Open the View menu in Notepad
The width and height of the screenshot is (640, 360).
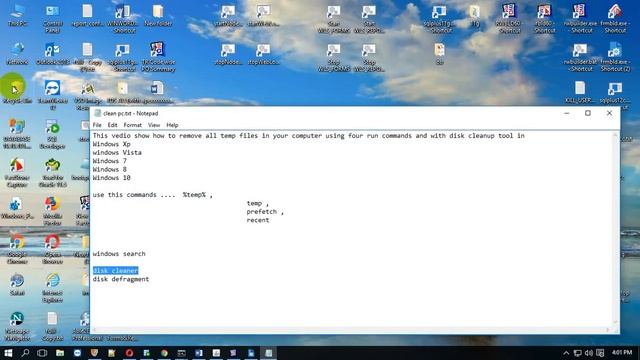tap(154, 125)
